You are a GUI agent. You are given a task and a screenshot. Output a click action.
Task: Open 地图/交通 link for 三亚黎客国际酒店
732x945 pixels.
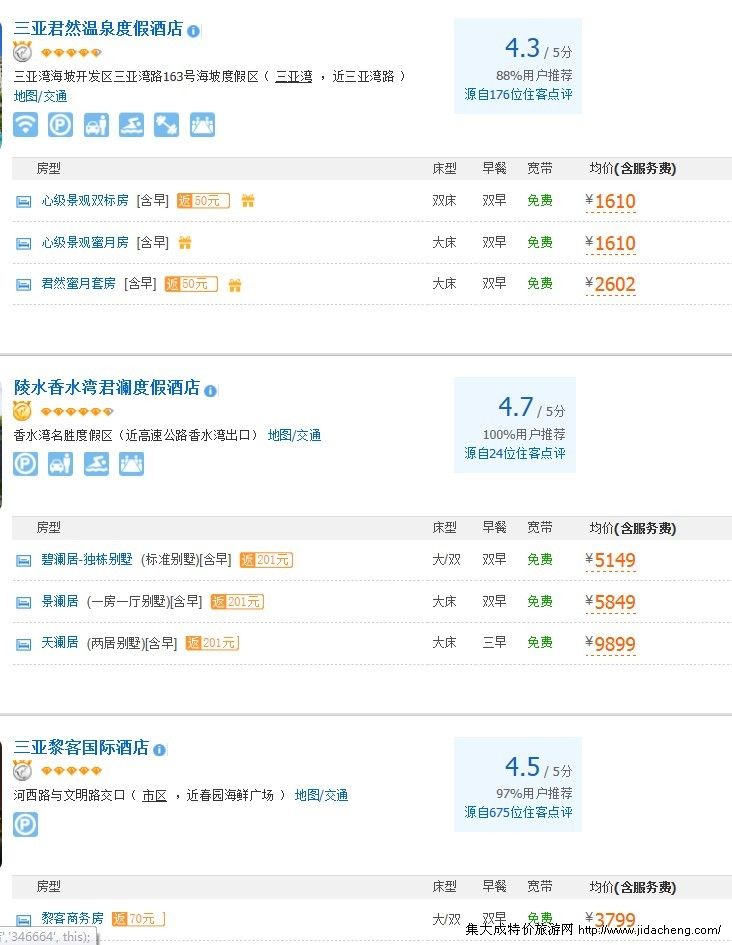[321, 796]
